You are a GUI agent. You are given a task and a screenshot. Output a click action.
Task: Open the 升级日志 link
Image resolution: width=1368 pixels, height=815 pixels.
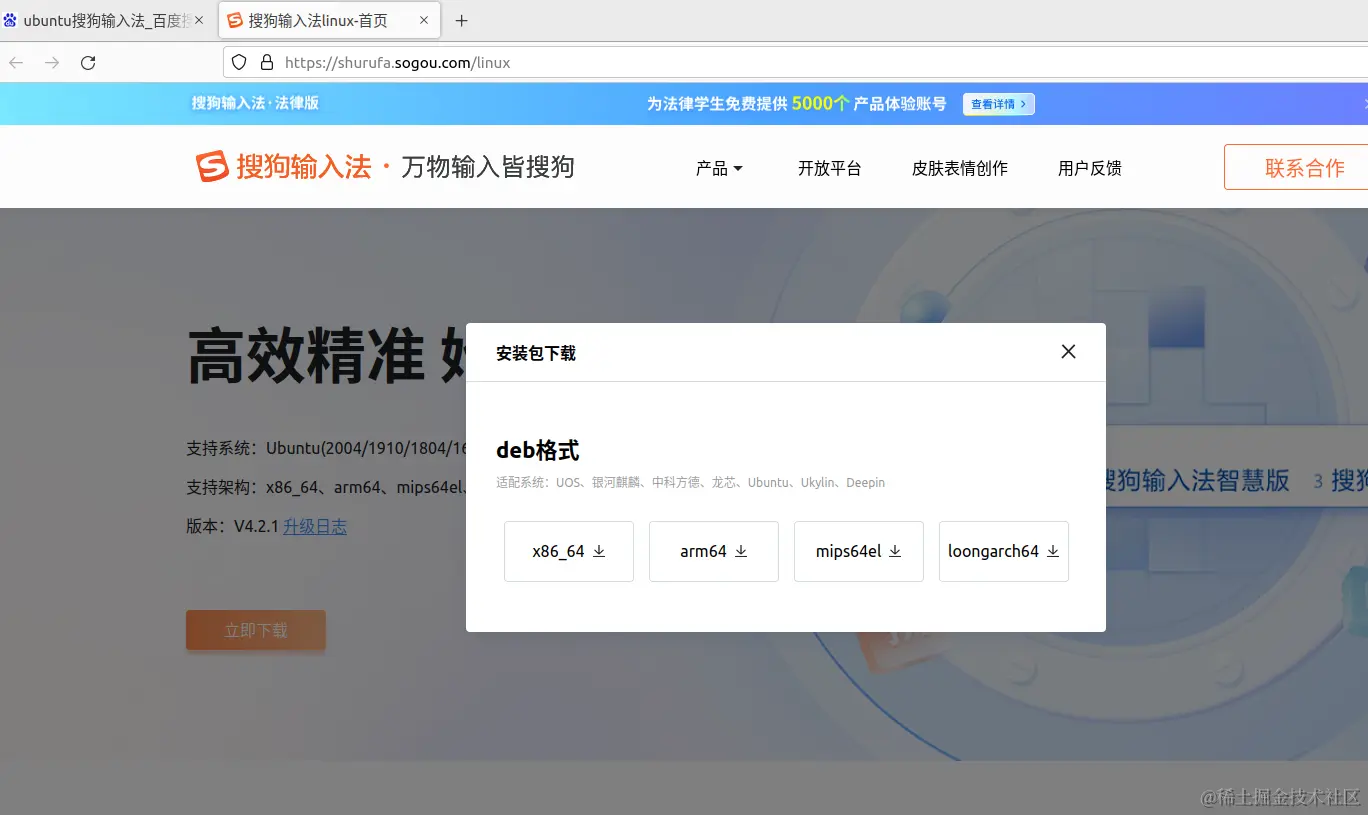pos(314,526)
